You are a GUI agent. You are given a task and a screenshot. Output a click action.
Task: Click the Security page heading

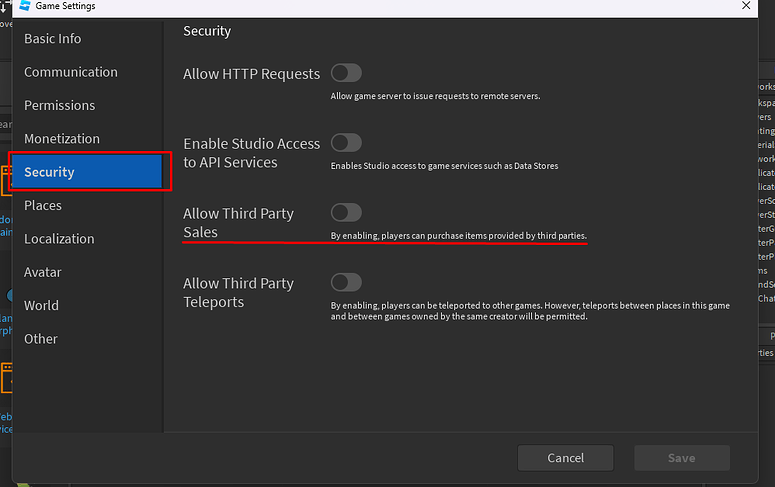point(207,31)
